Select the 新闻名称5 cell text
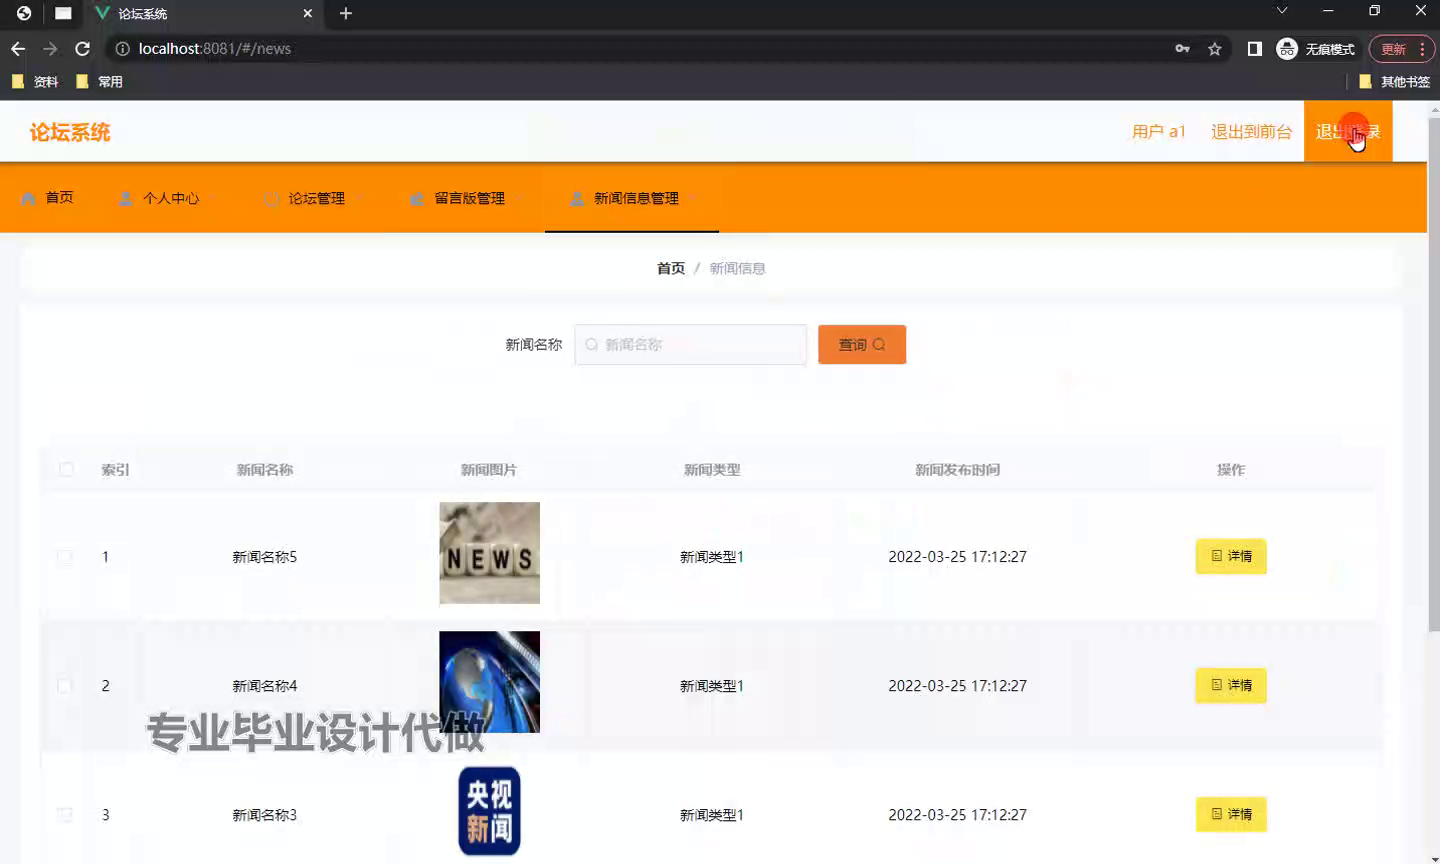 coord(265,557)
